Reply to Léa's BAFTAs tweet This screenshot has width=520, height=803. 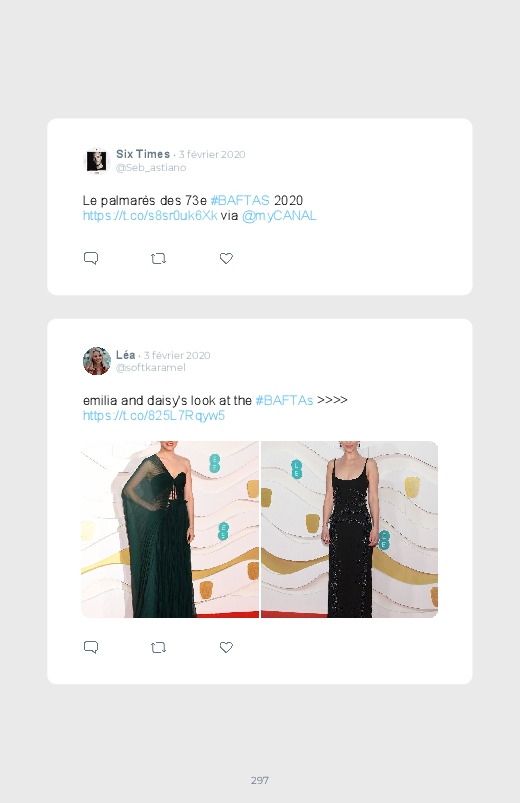coord(91,647)
